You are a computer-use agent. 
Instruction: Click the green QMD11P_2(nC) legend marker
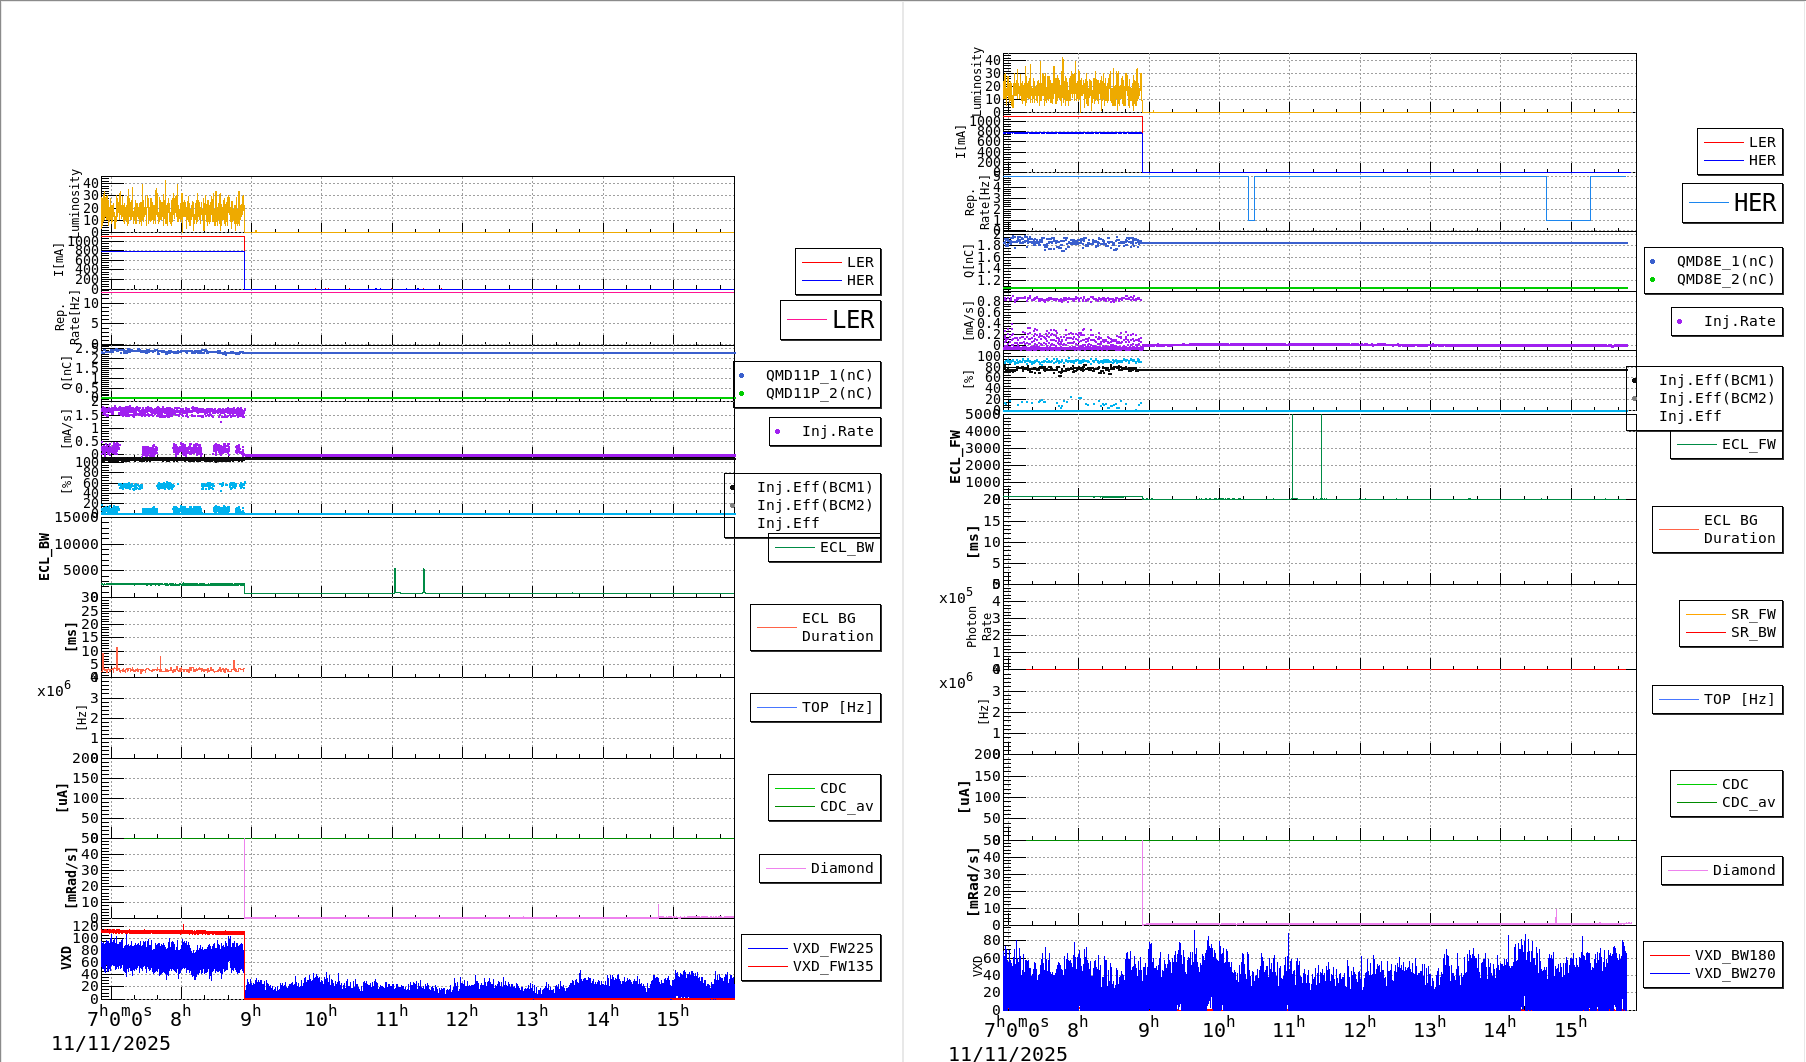[741, 394]
